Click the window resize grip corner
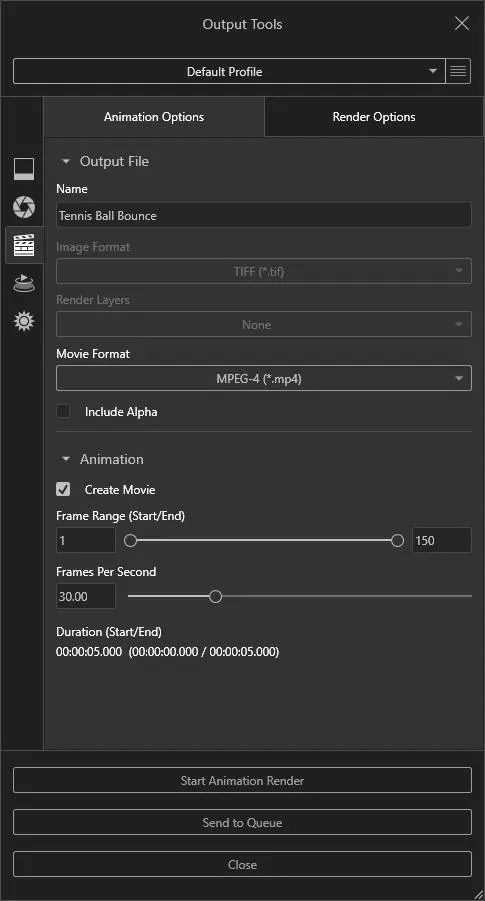Image resolution: width=485 pixels, height=901 pixels. tap(478, 894)
